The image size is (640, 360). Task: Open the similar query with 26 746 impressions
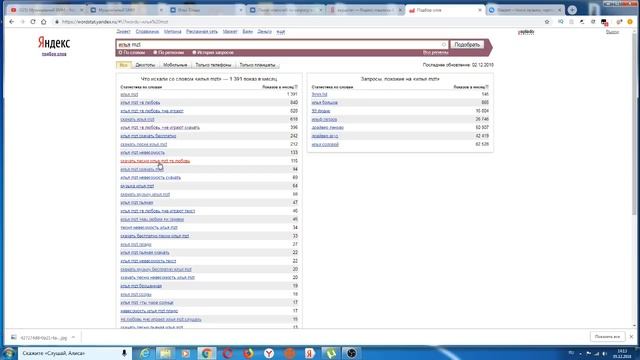324,119
